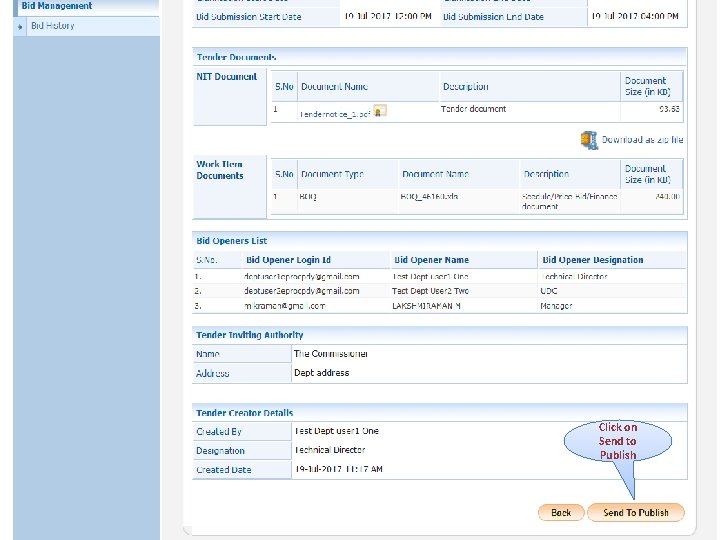The image size is (720, 540).
Task: Select Created By value Test Dept user1 One
Action: 337,431
